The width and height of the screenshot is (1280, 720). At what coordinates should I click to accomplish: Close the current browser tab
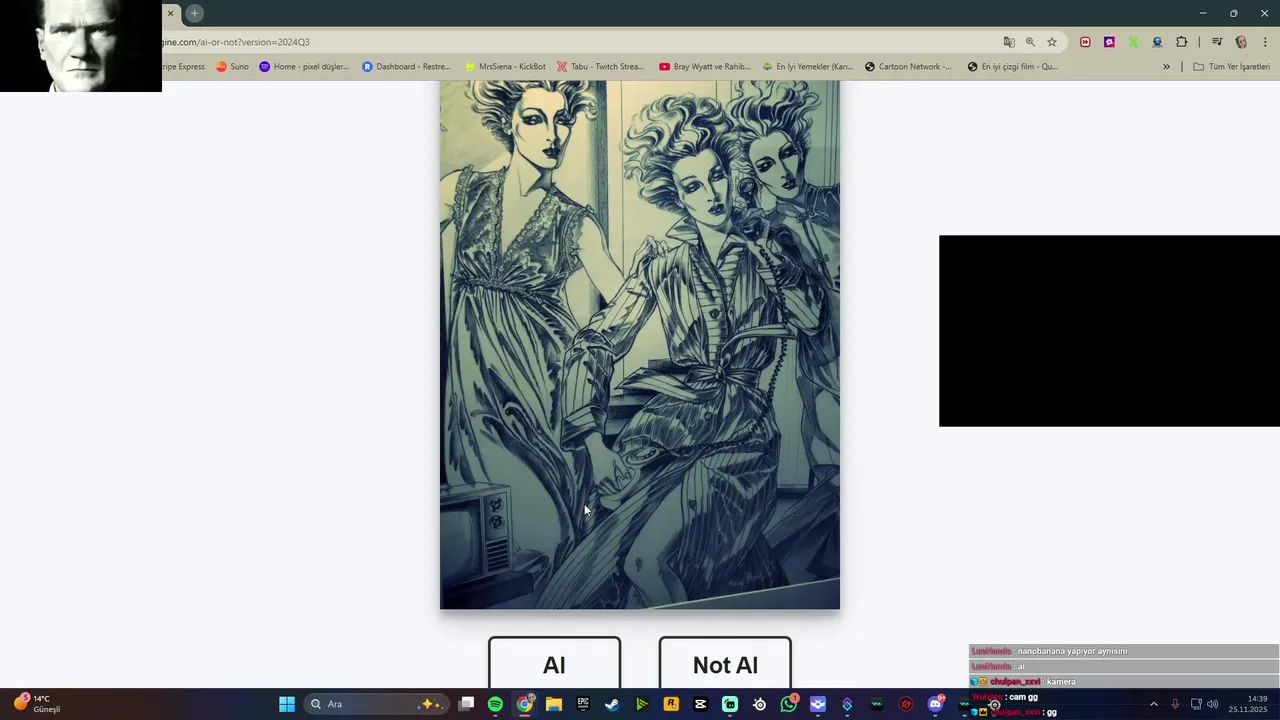tap(170, 13)
